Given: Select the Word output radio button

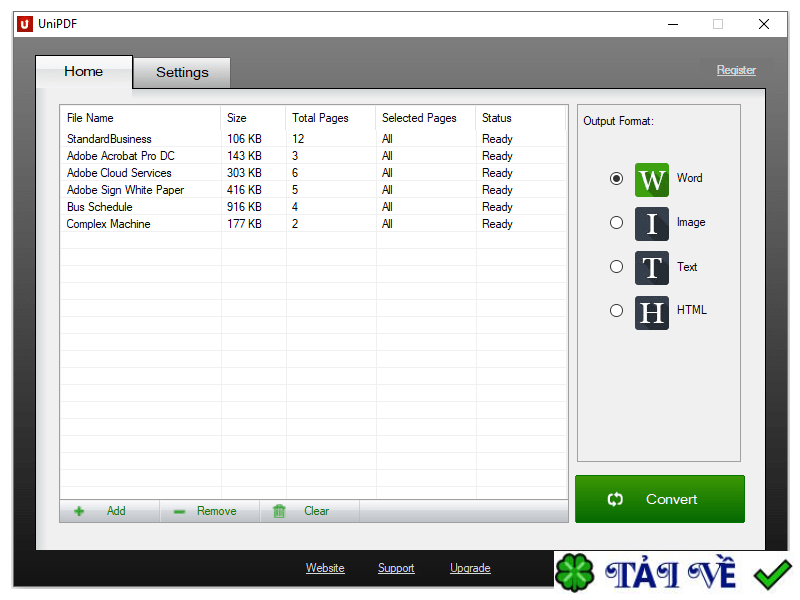Looking at the screenshot, I should click(616, 179).
